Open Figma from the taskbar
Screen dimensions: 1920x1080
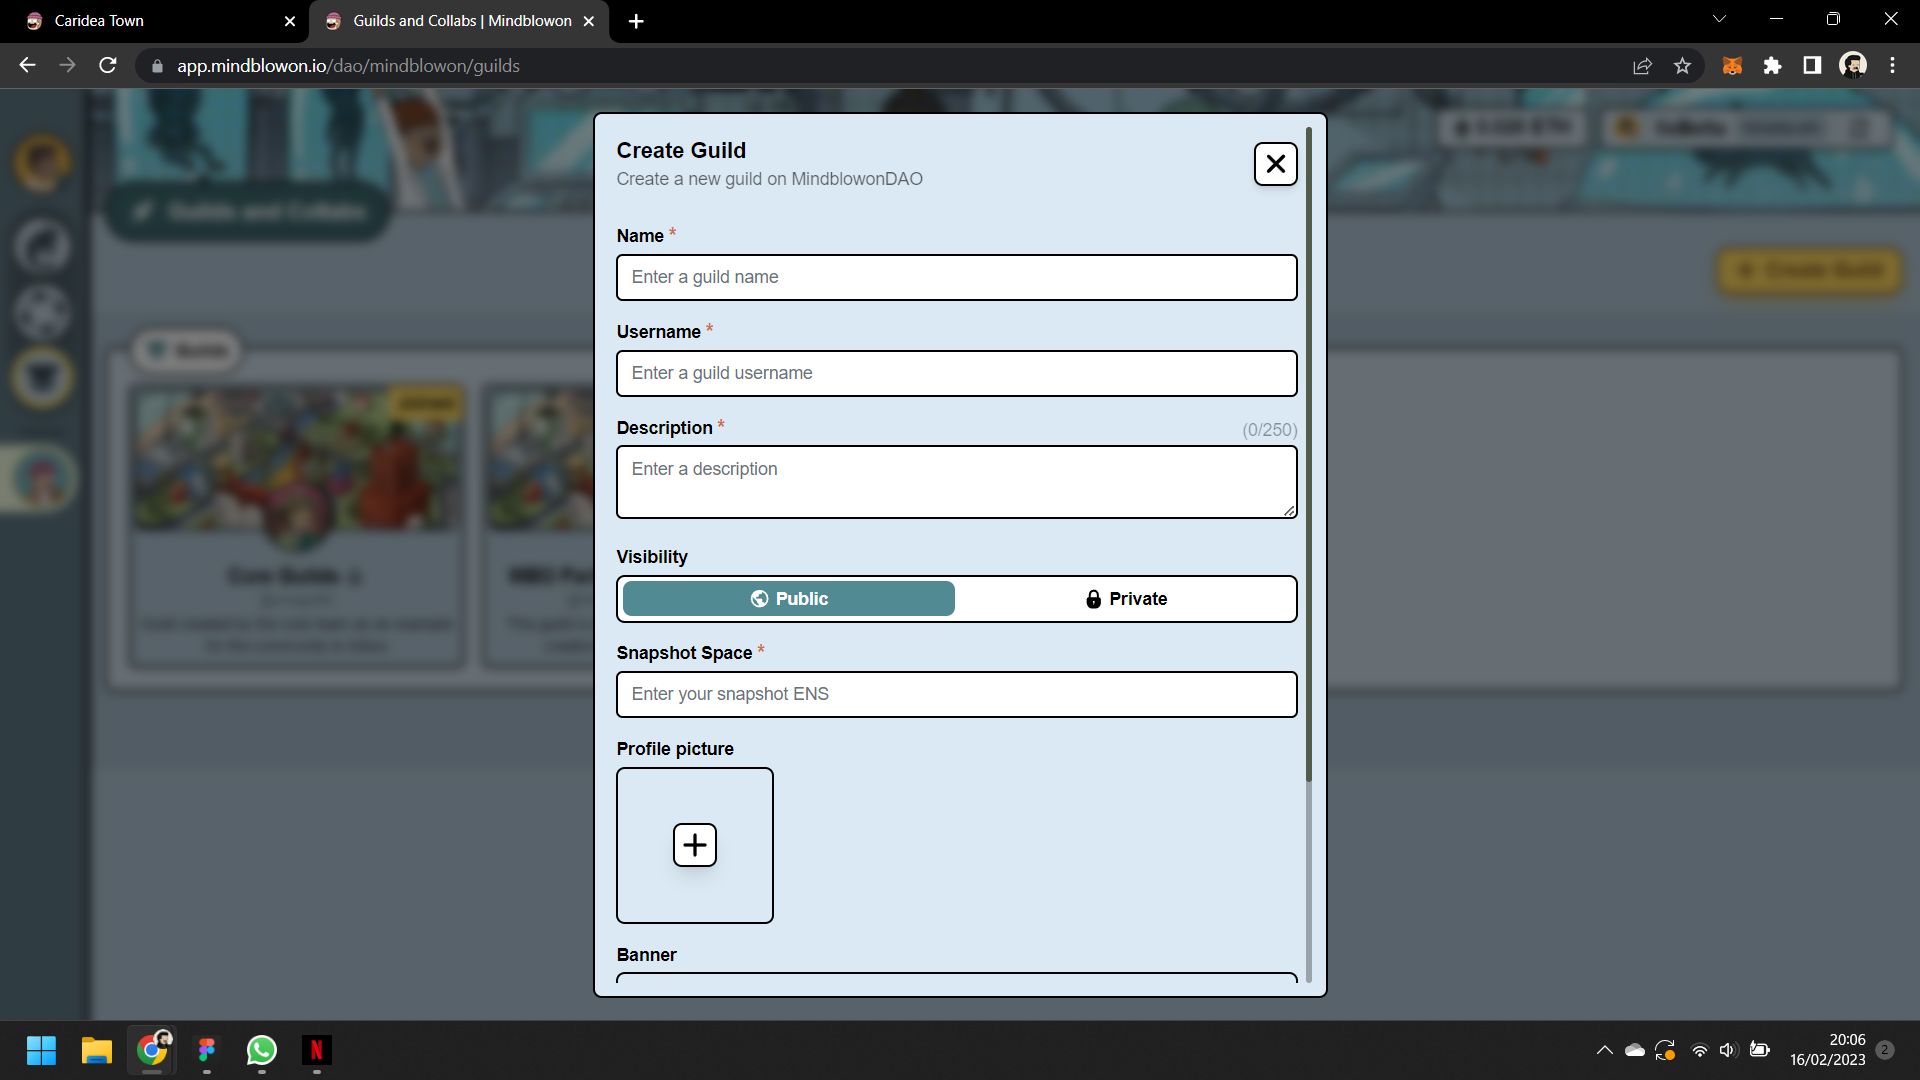click(x=207, y=1050)
